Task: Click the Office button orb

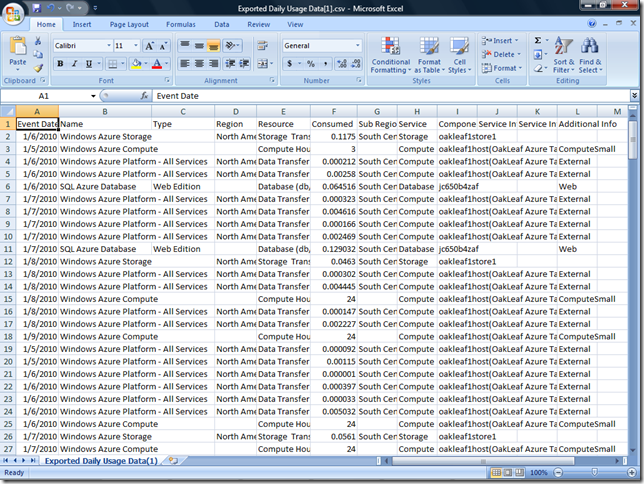Action: [13, 14]
